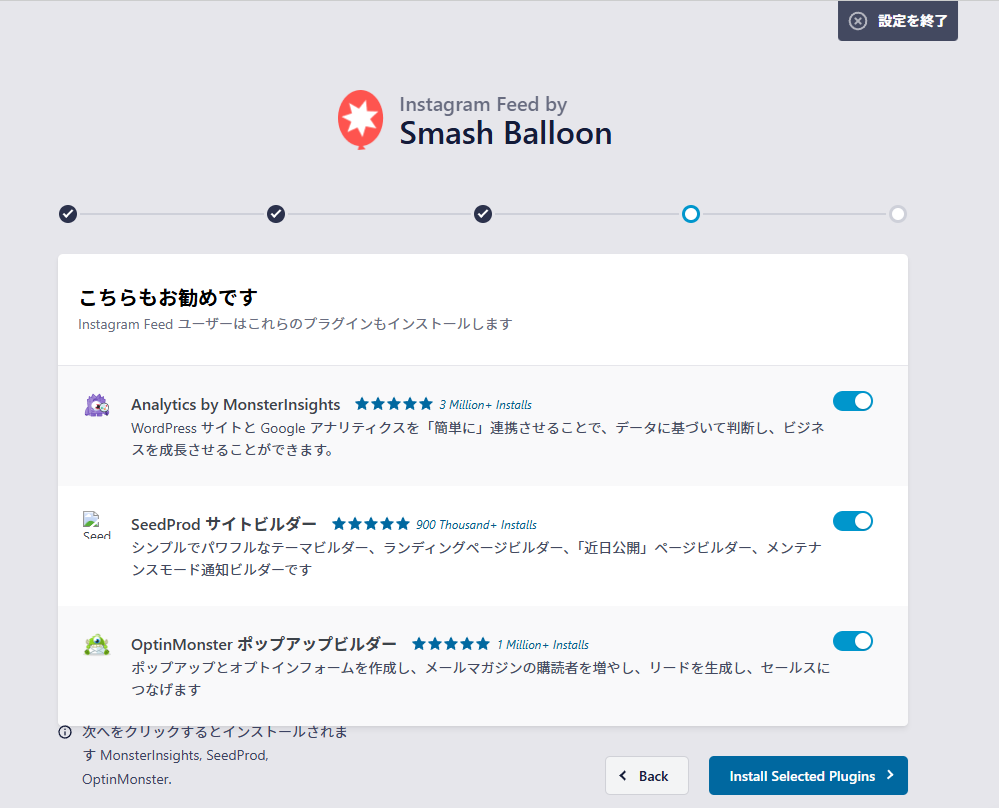Turn off the SeedProd site builder toggle
This screenshot has height=808, width=999.
coord(852,521)
